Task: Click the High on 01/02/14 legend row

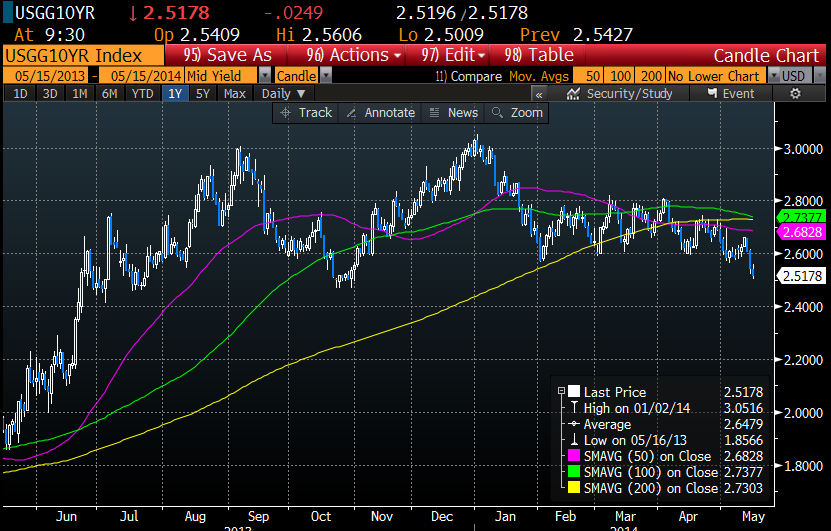Action: (x=665, y=408)
